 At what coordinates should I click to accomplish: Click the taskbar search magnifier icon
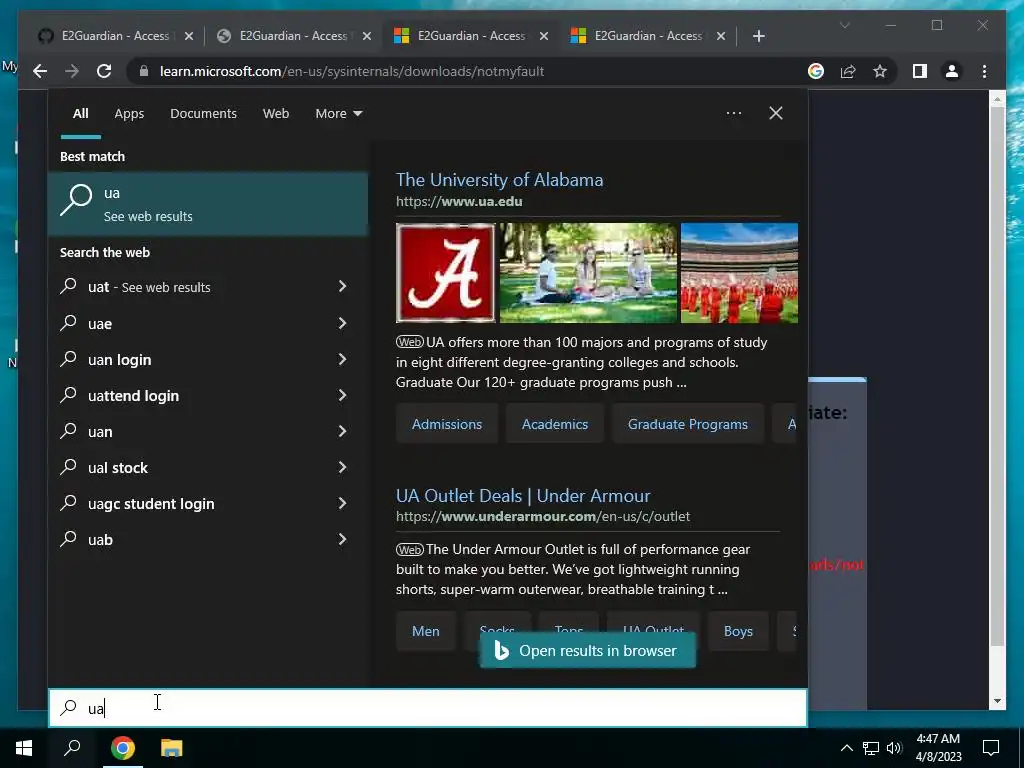(72, 748)
